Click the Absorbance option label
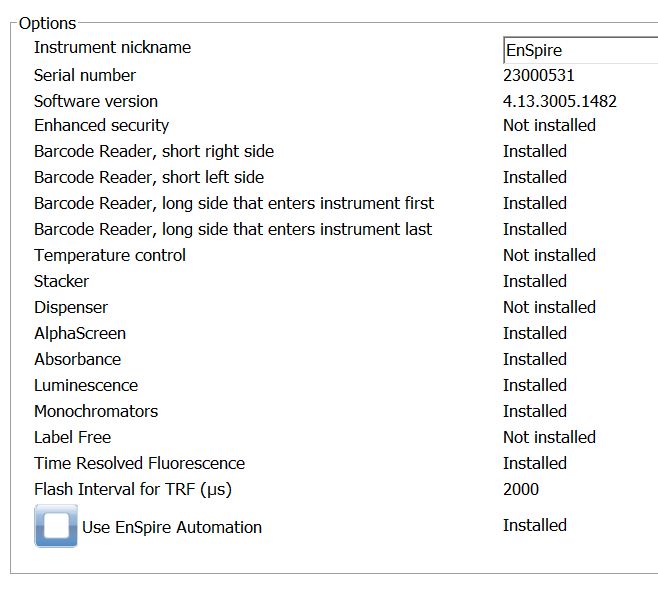Screen dimensions: 658x589 click(x=77, y=359)
